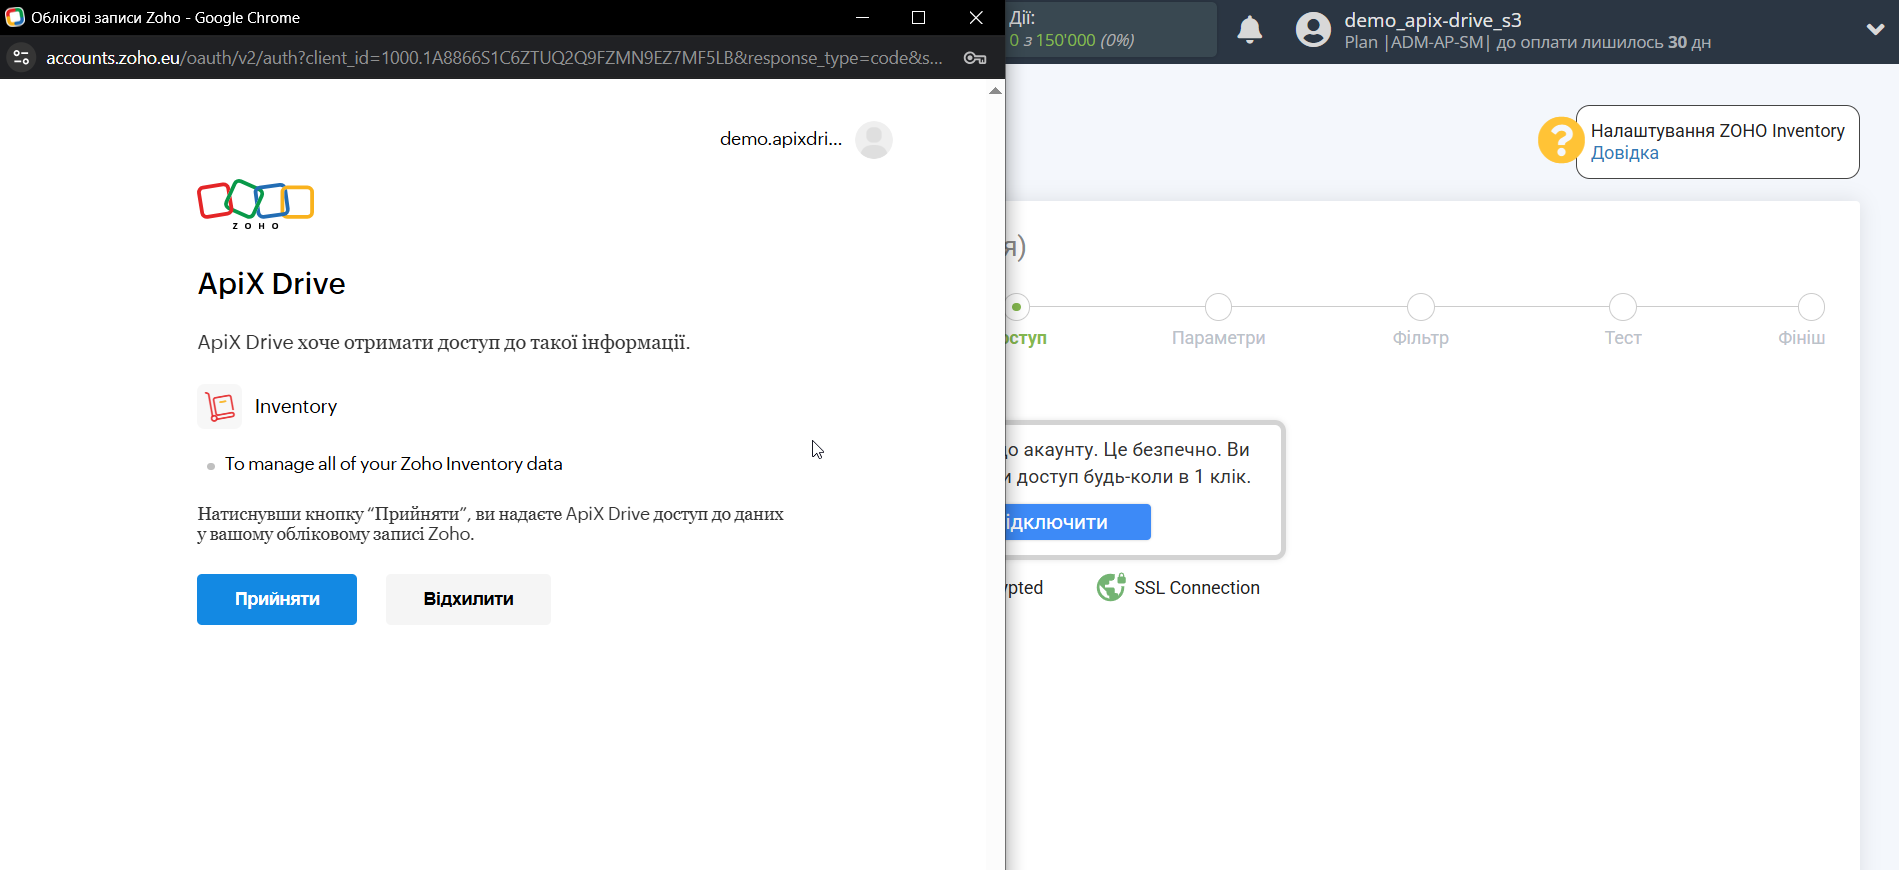
Task: Expand the account menu chevron in ApiX Drive
Action: point(1875,30)
